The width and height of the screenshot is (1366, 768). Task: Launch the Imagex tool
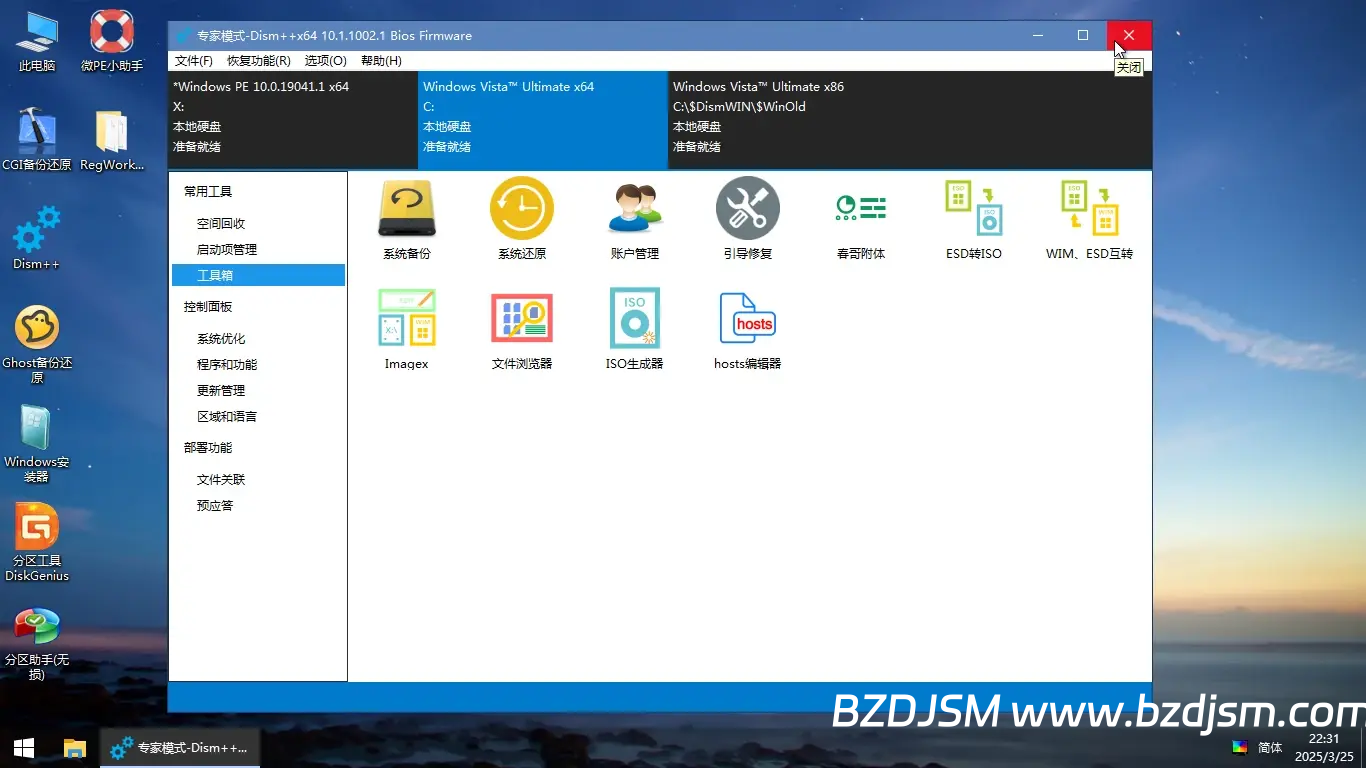(407, 330)
